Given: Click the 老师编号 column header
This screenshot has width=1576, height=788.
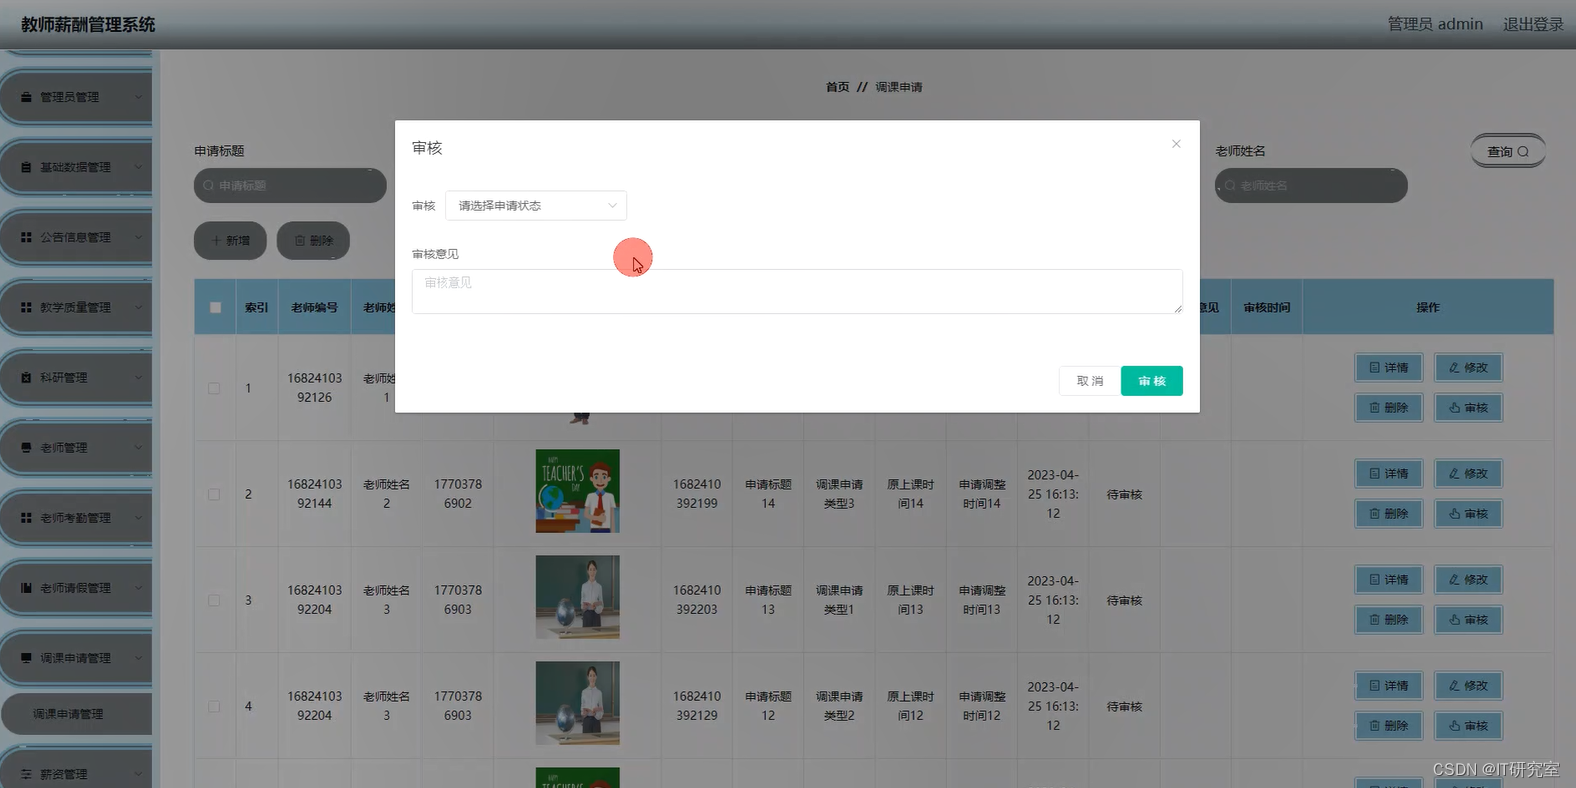Looking at the screenshot, I should (x=314, y=307).
